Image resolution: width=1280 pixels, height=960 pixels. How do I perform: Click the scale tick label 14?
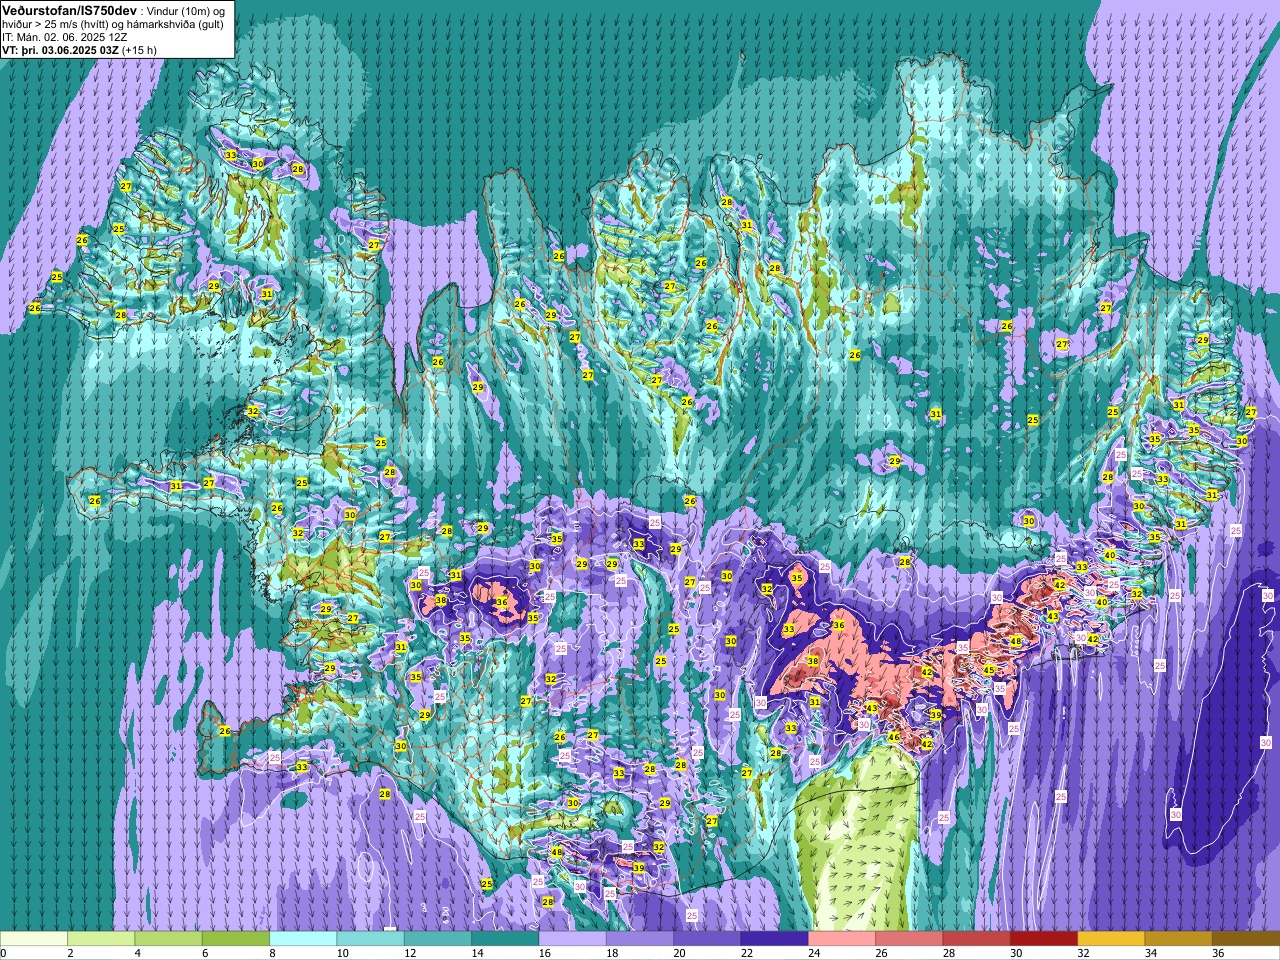click(476, 953)
